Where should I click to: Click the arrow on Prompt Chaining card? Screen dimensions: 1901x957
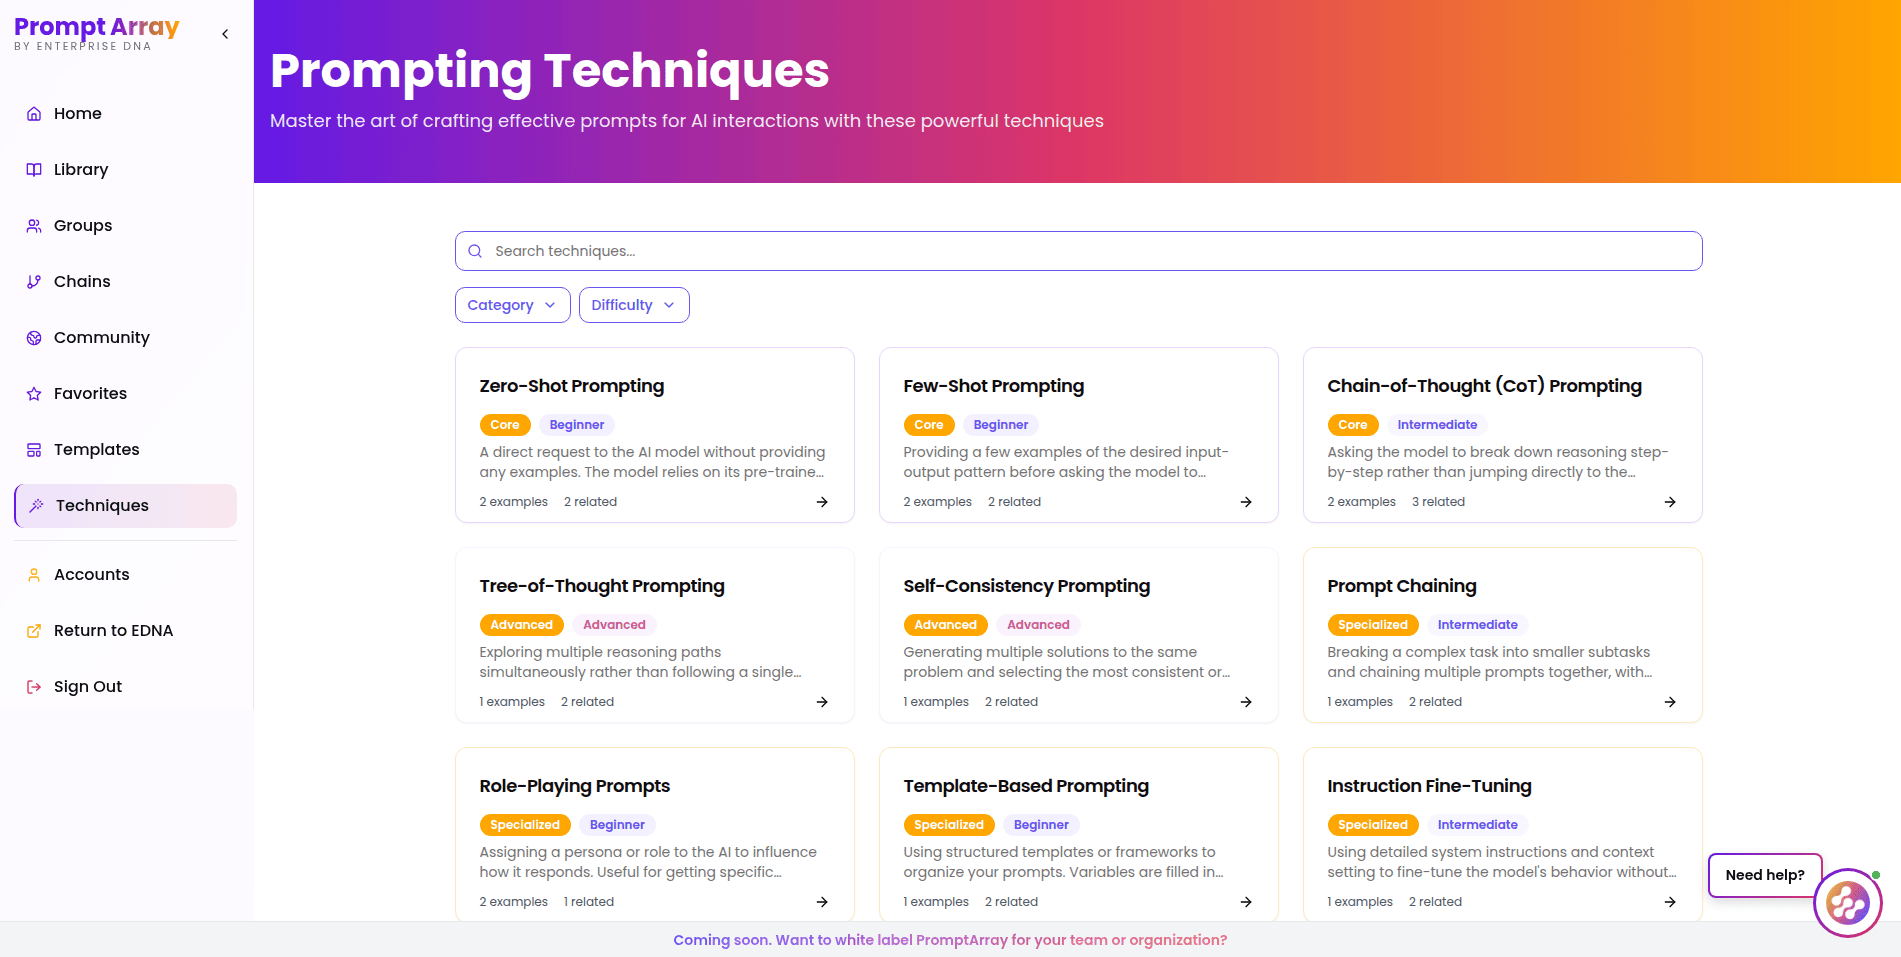1670,702
